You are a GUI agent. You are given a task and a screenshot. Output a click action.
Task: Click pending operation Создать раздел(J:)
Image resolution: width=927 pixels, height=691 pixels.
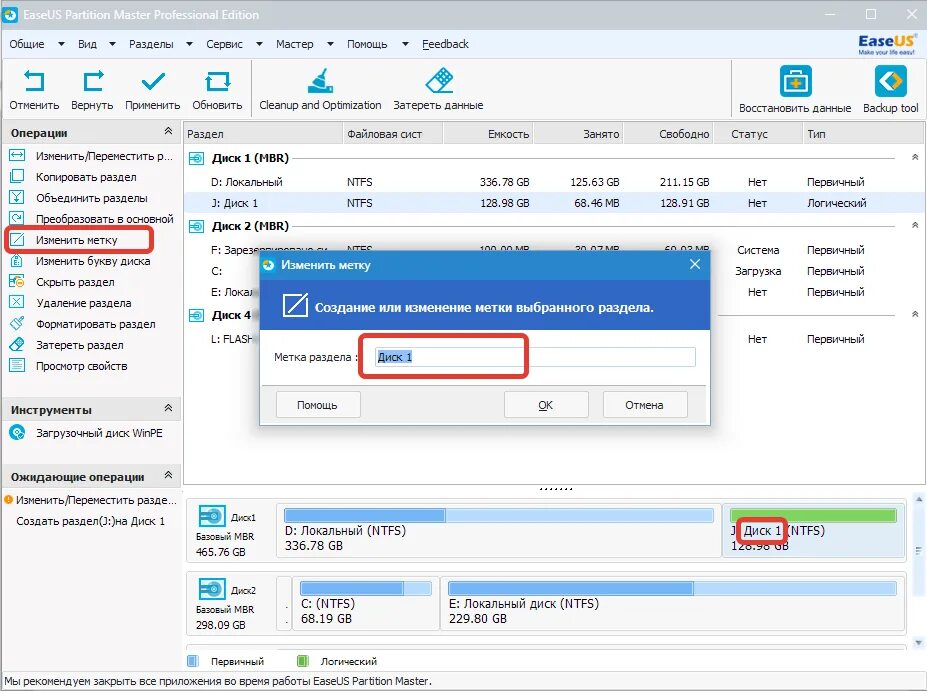click(90, 521)
